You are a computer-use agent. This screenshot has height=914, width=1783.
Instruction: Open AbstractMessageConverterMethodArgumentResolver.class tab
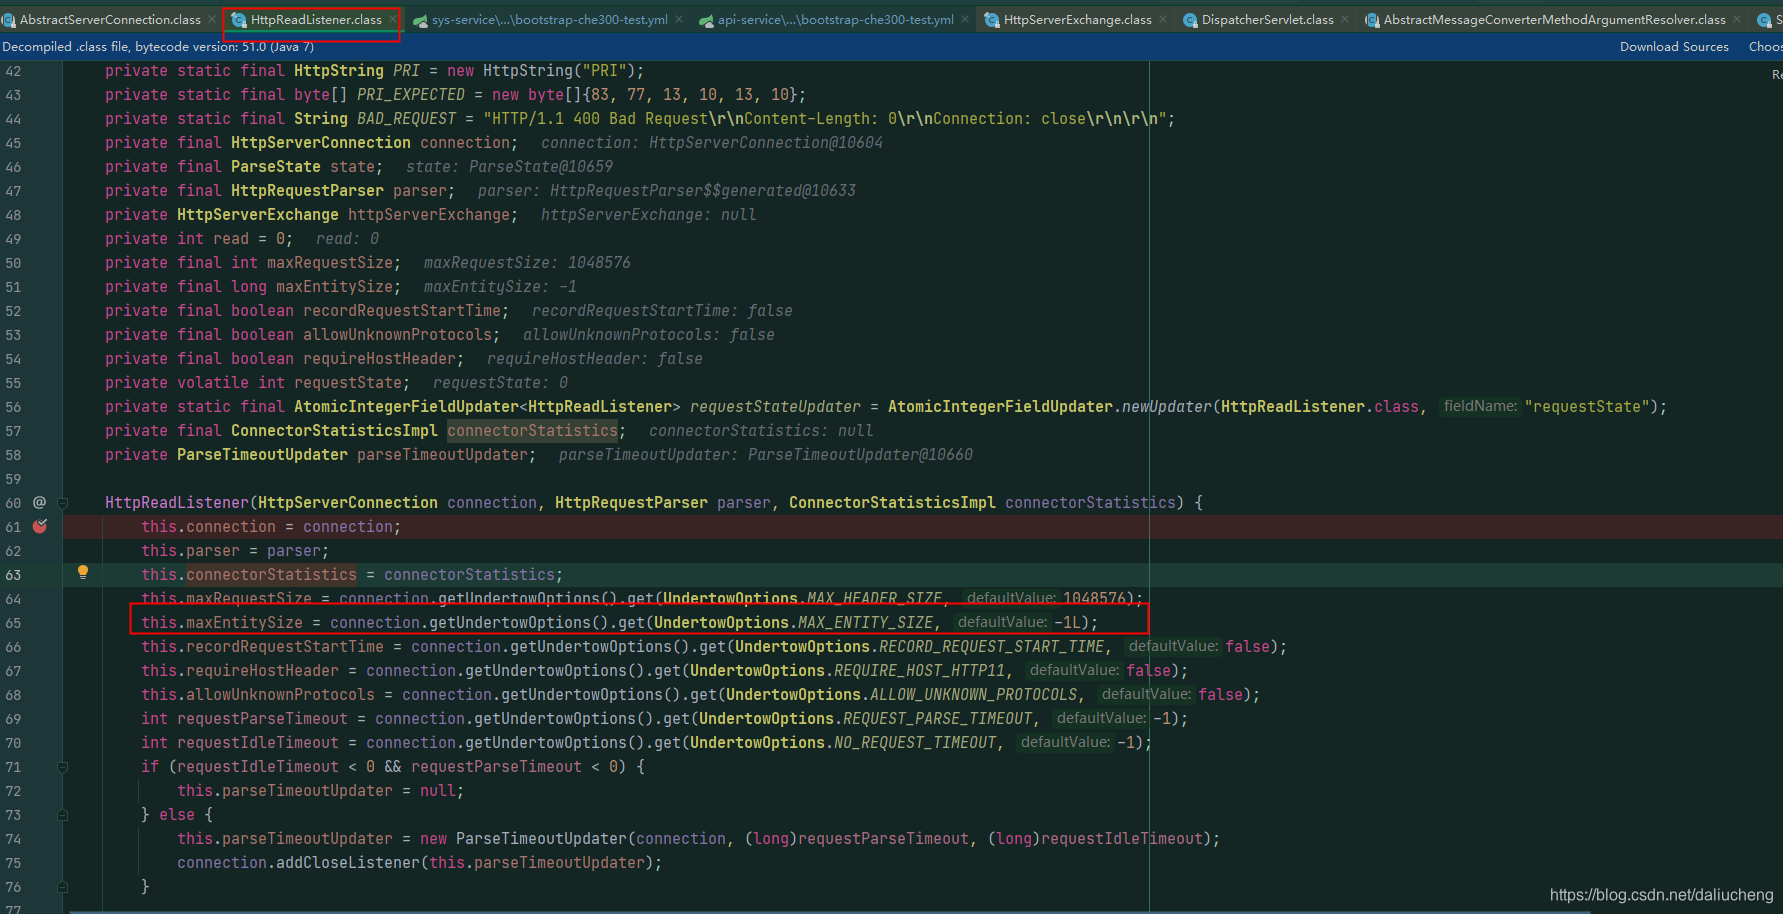coord(1555,20)
